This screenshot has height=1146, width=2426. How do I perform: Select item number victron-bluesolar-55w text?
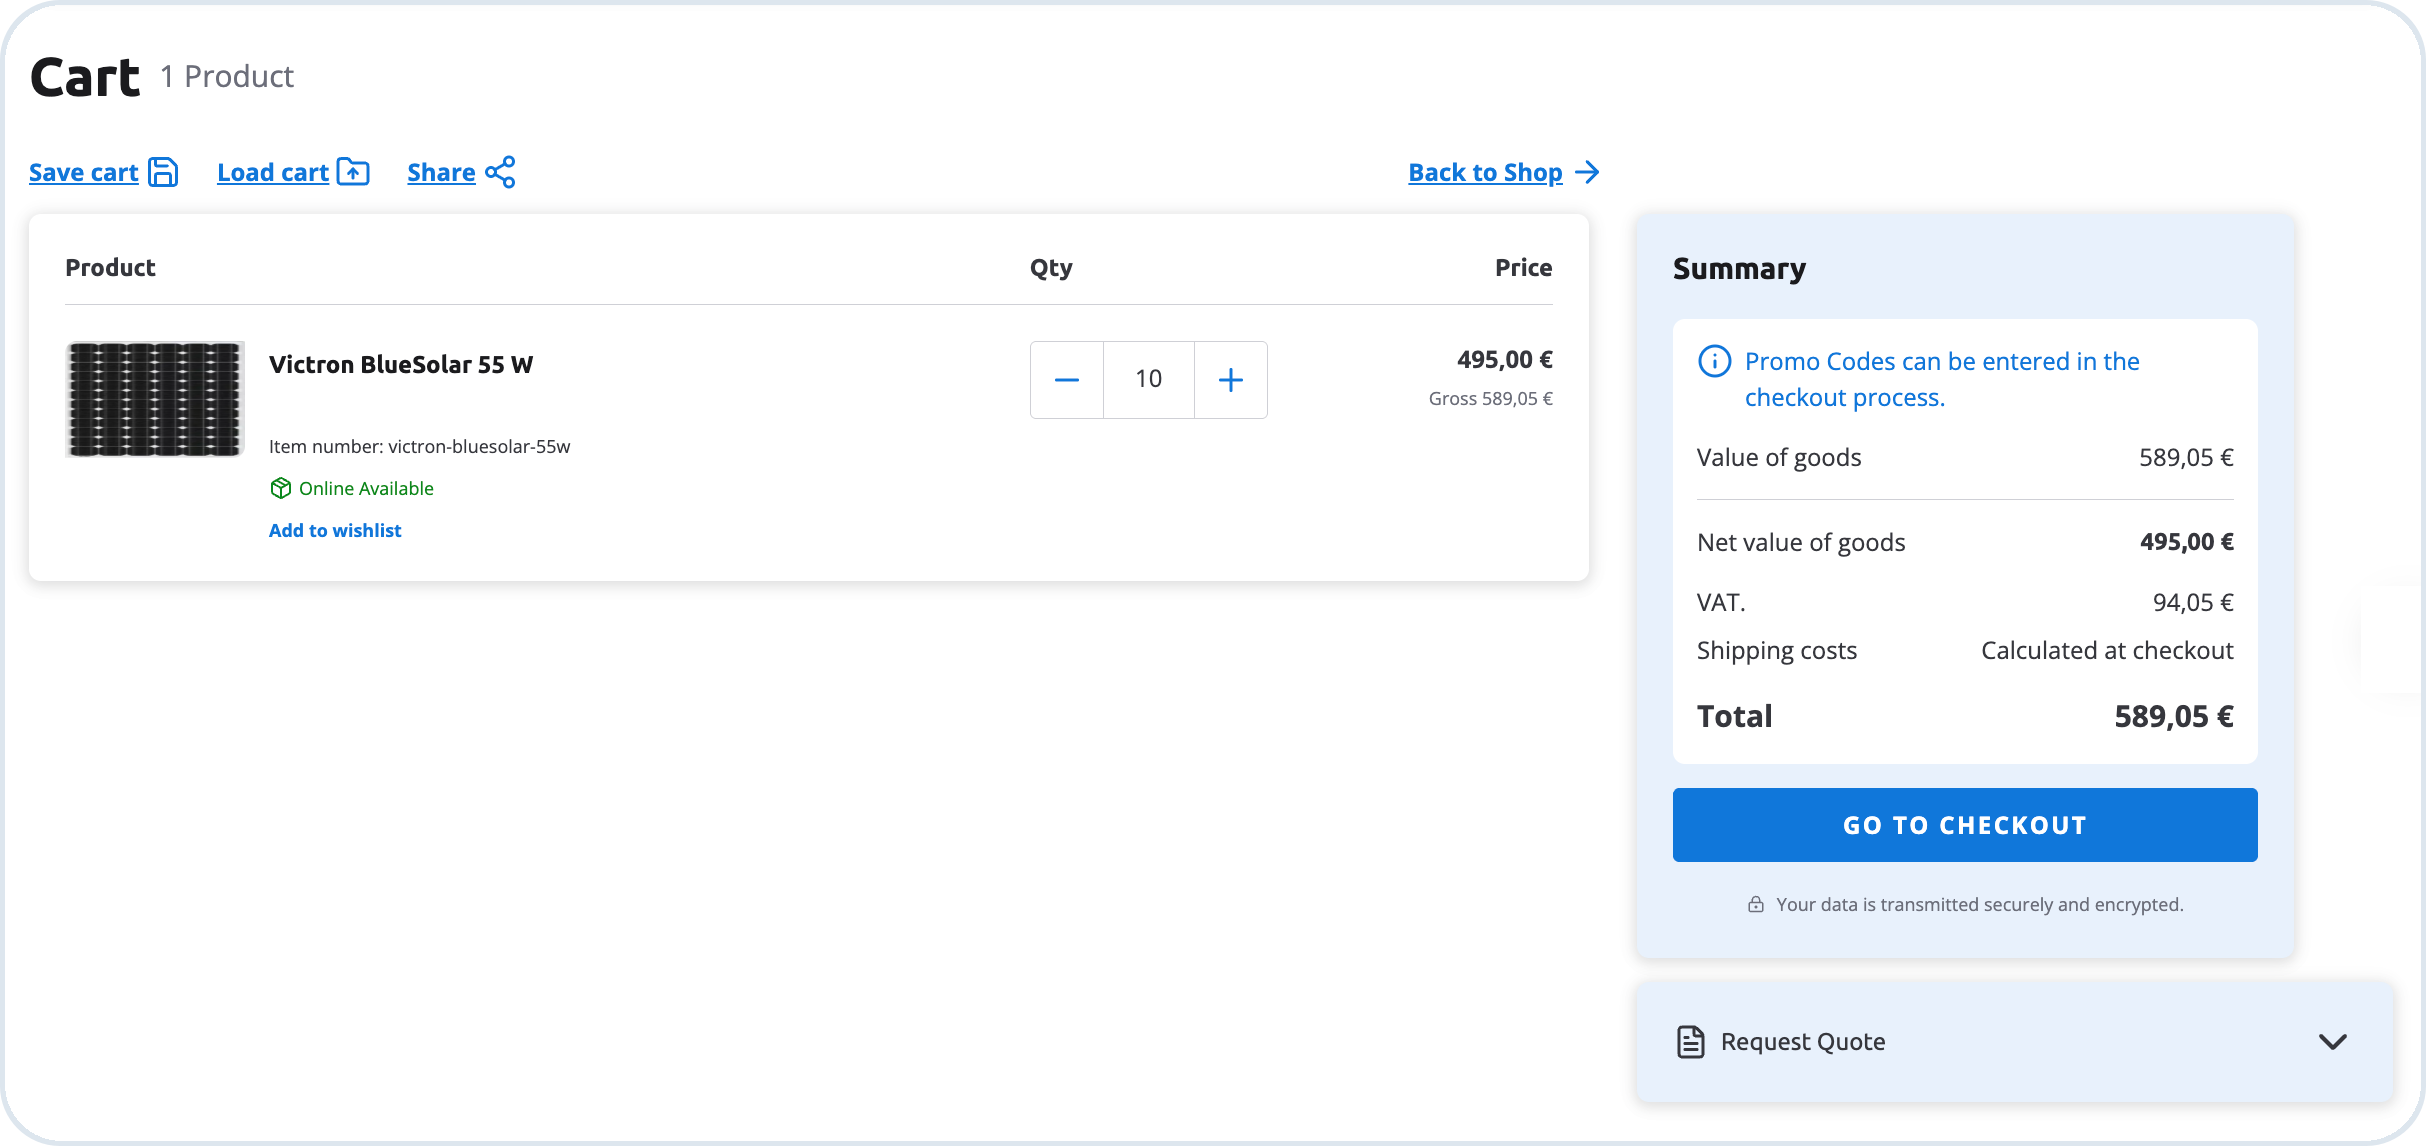[x=420, y=446]
